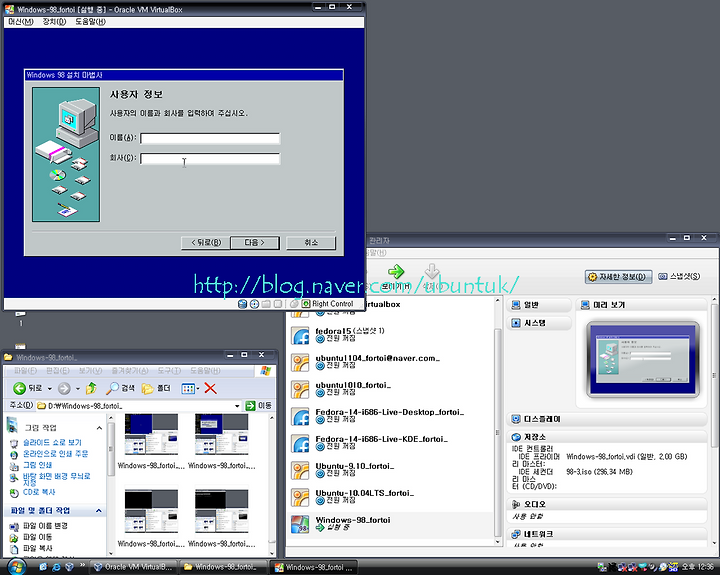Select the bottom-right Windows-98_fortoi thumbnail
The width and height of the screenshot is (720, 575).
[x=222, y=511]
